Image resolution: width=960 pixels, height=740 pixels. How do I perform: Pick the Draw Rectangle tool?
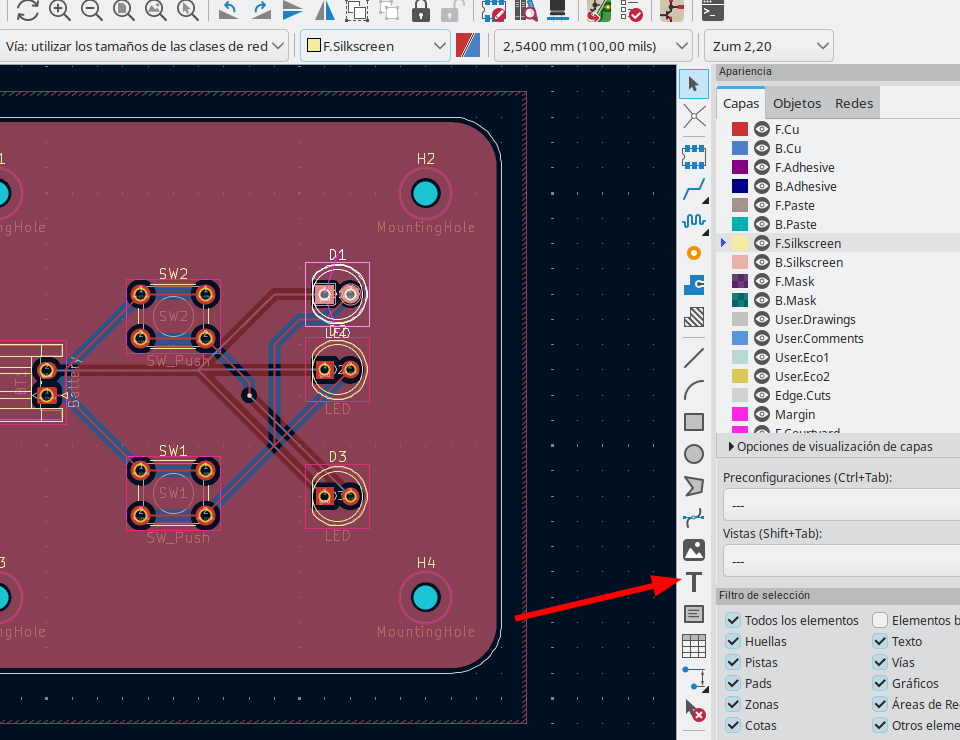pyautogui.click(x=694, y=422)
